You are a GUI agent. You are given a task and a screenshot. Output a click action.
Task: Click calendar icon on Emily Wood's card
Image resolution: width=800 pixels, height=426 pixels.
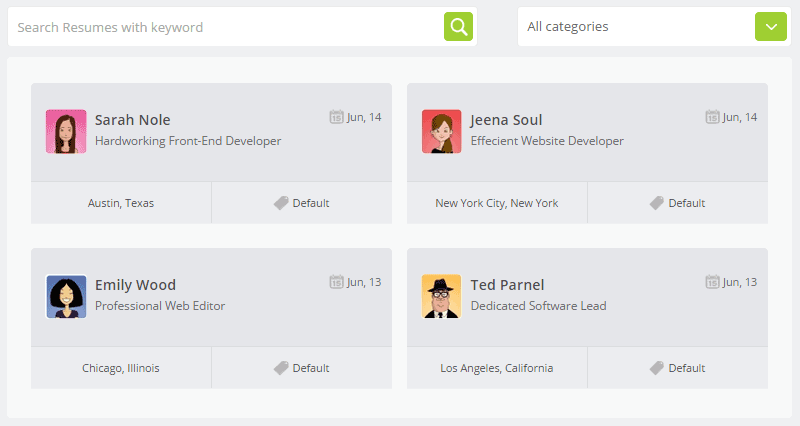[x=336, y=282]
